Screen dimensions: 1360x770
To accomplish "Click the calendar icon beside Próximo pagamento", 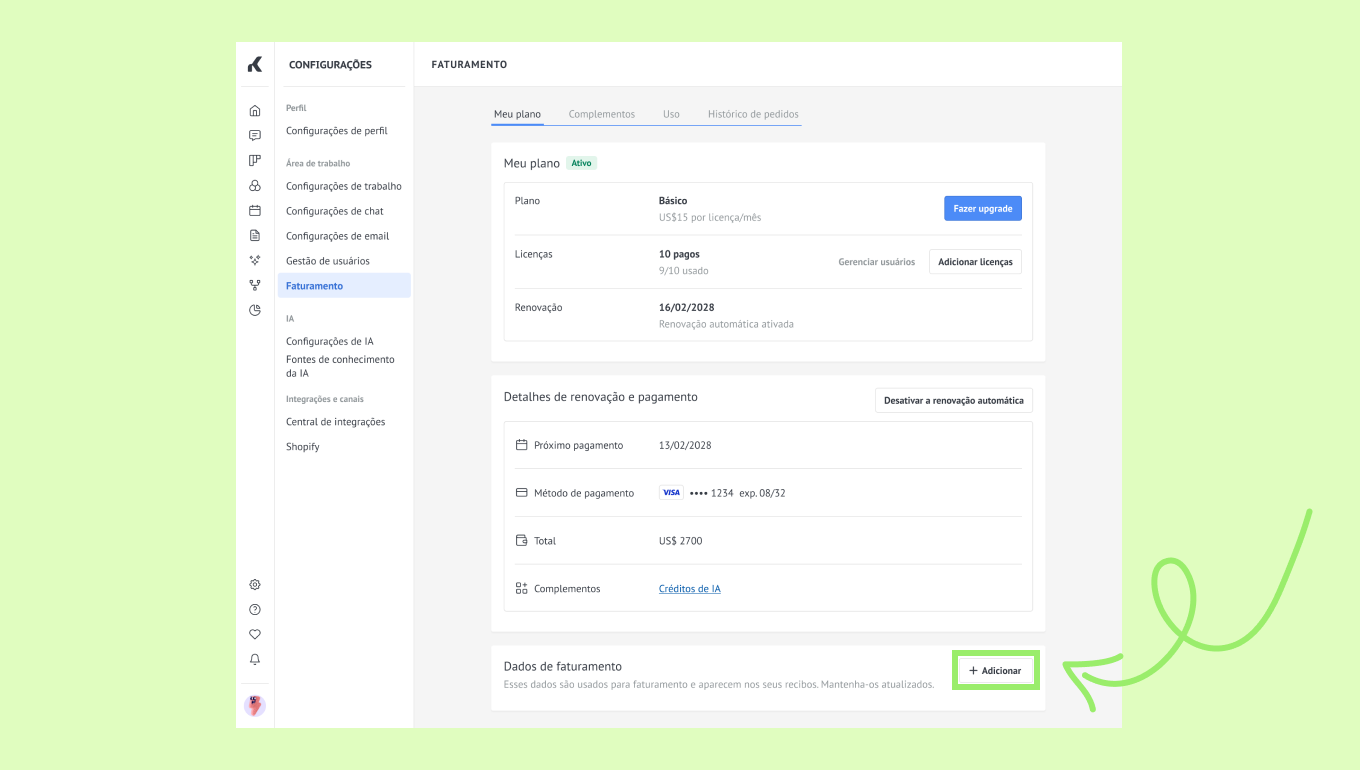I will (521, 445).
